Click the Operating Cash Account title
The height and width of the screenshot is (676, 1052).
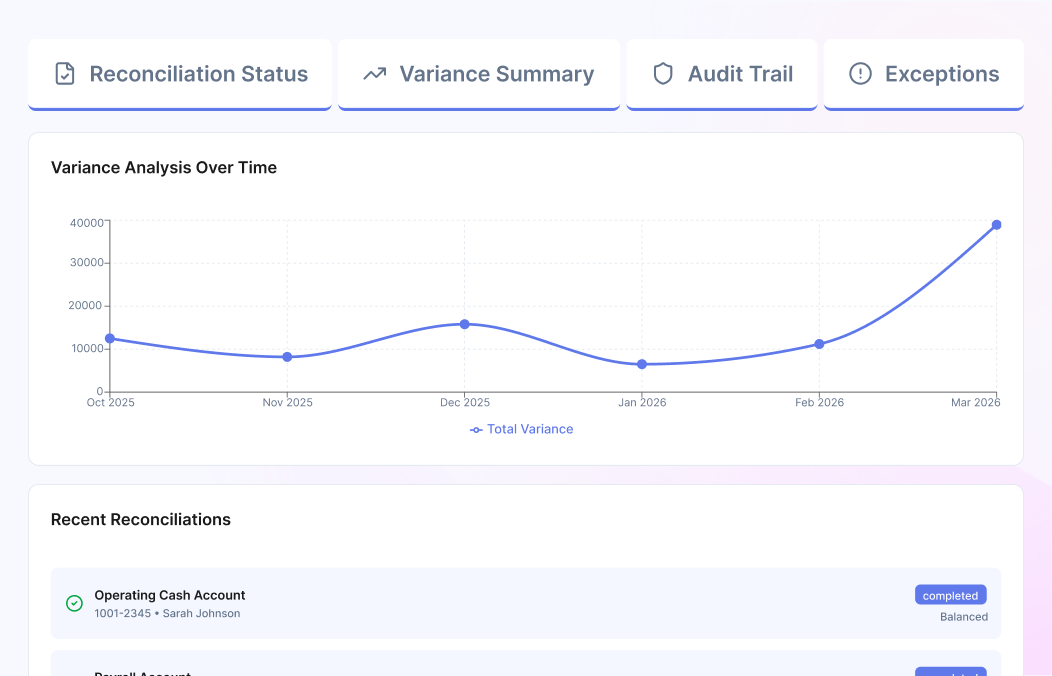pos(170,595)
